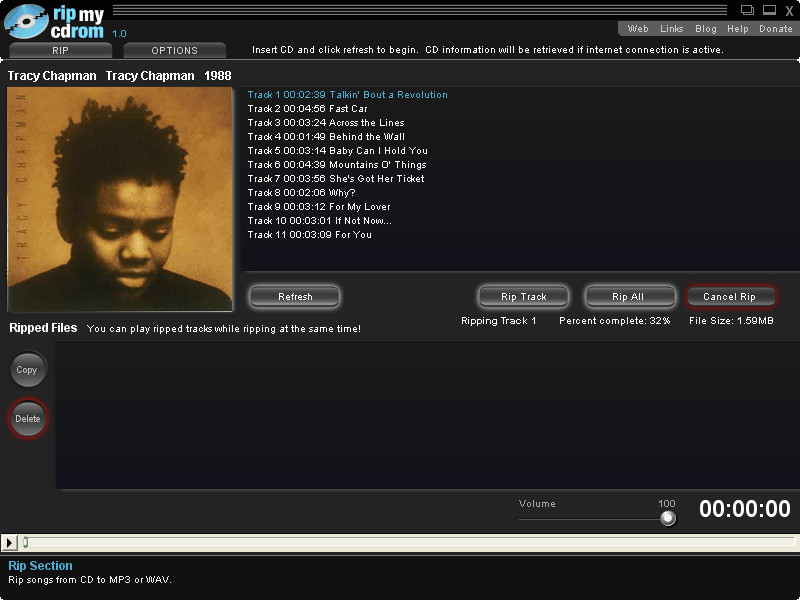Viewport: 800px width, 600px height.
Task: Click the version number 1.0
Action: 119,34
